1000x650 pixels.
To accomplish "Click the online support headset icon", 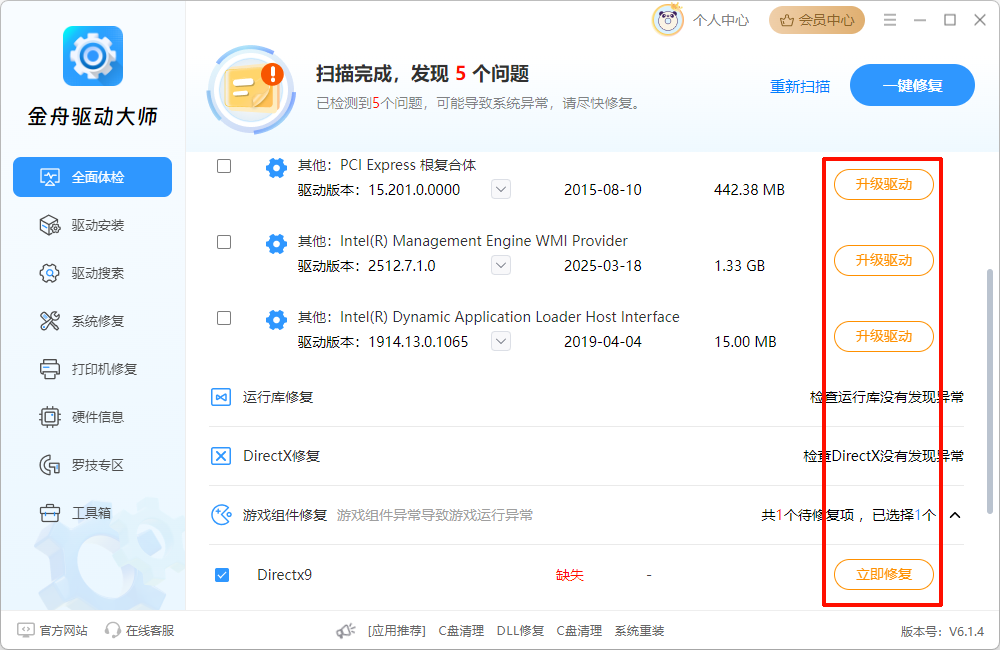I will click(112, 630).
